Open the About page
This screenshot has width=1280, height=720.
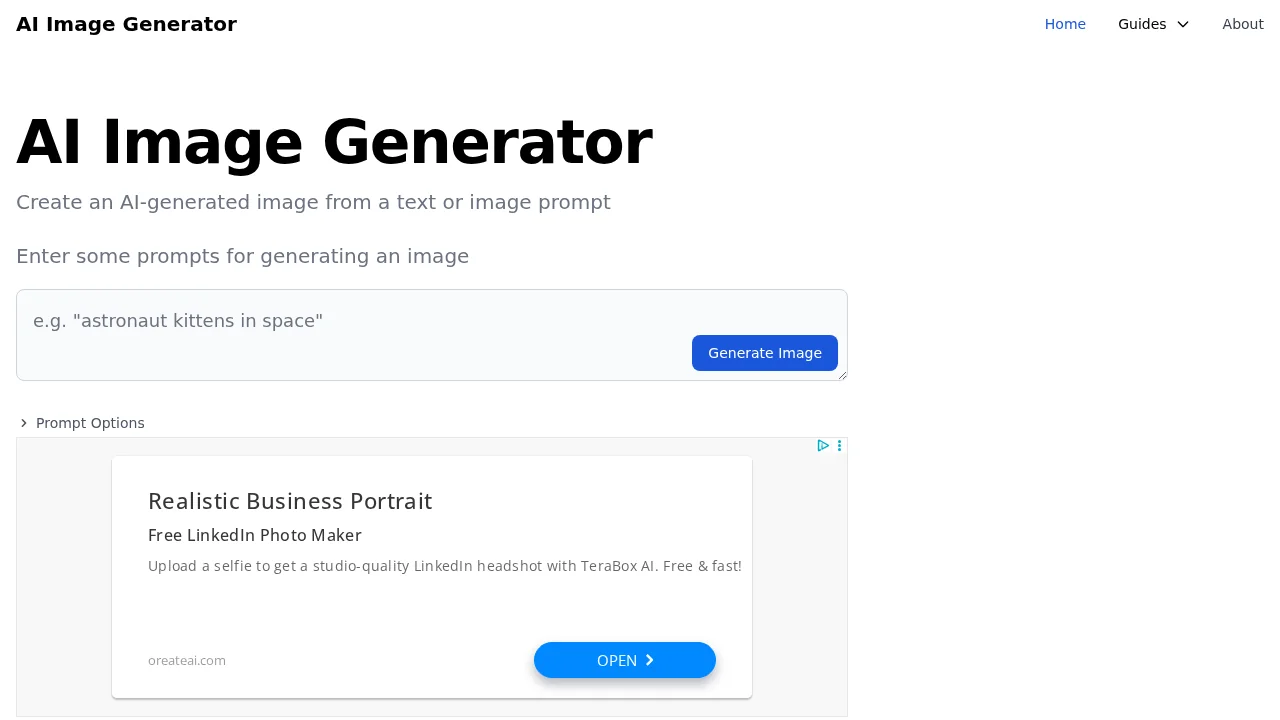pos(1243,24)
